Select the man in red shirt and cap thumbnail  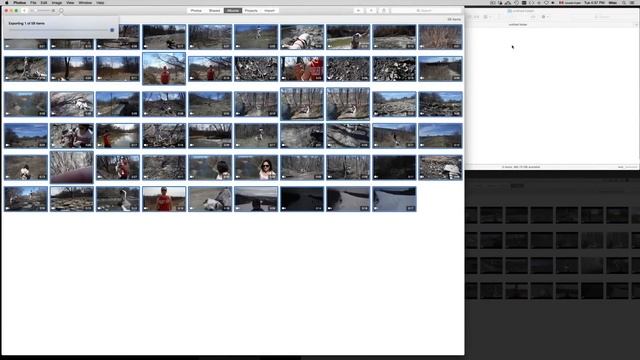point(164,199)
